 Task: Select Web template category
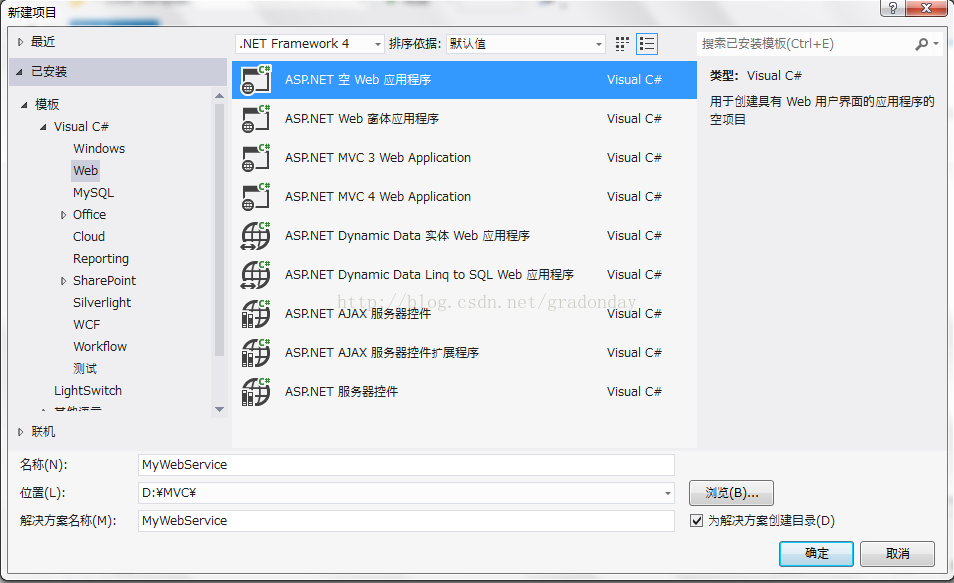point(85,170)
